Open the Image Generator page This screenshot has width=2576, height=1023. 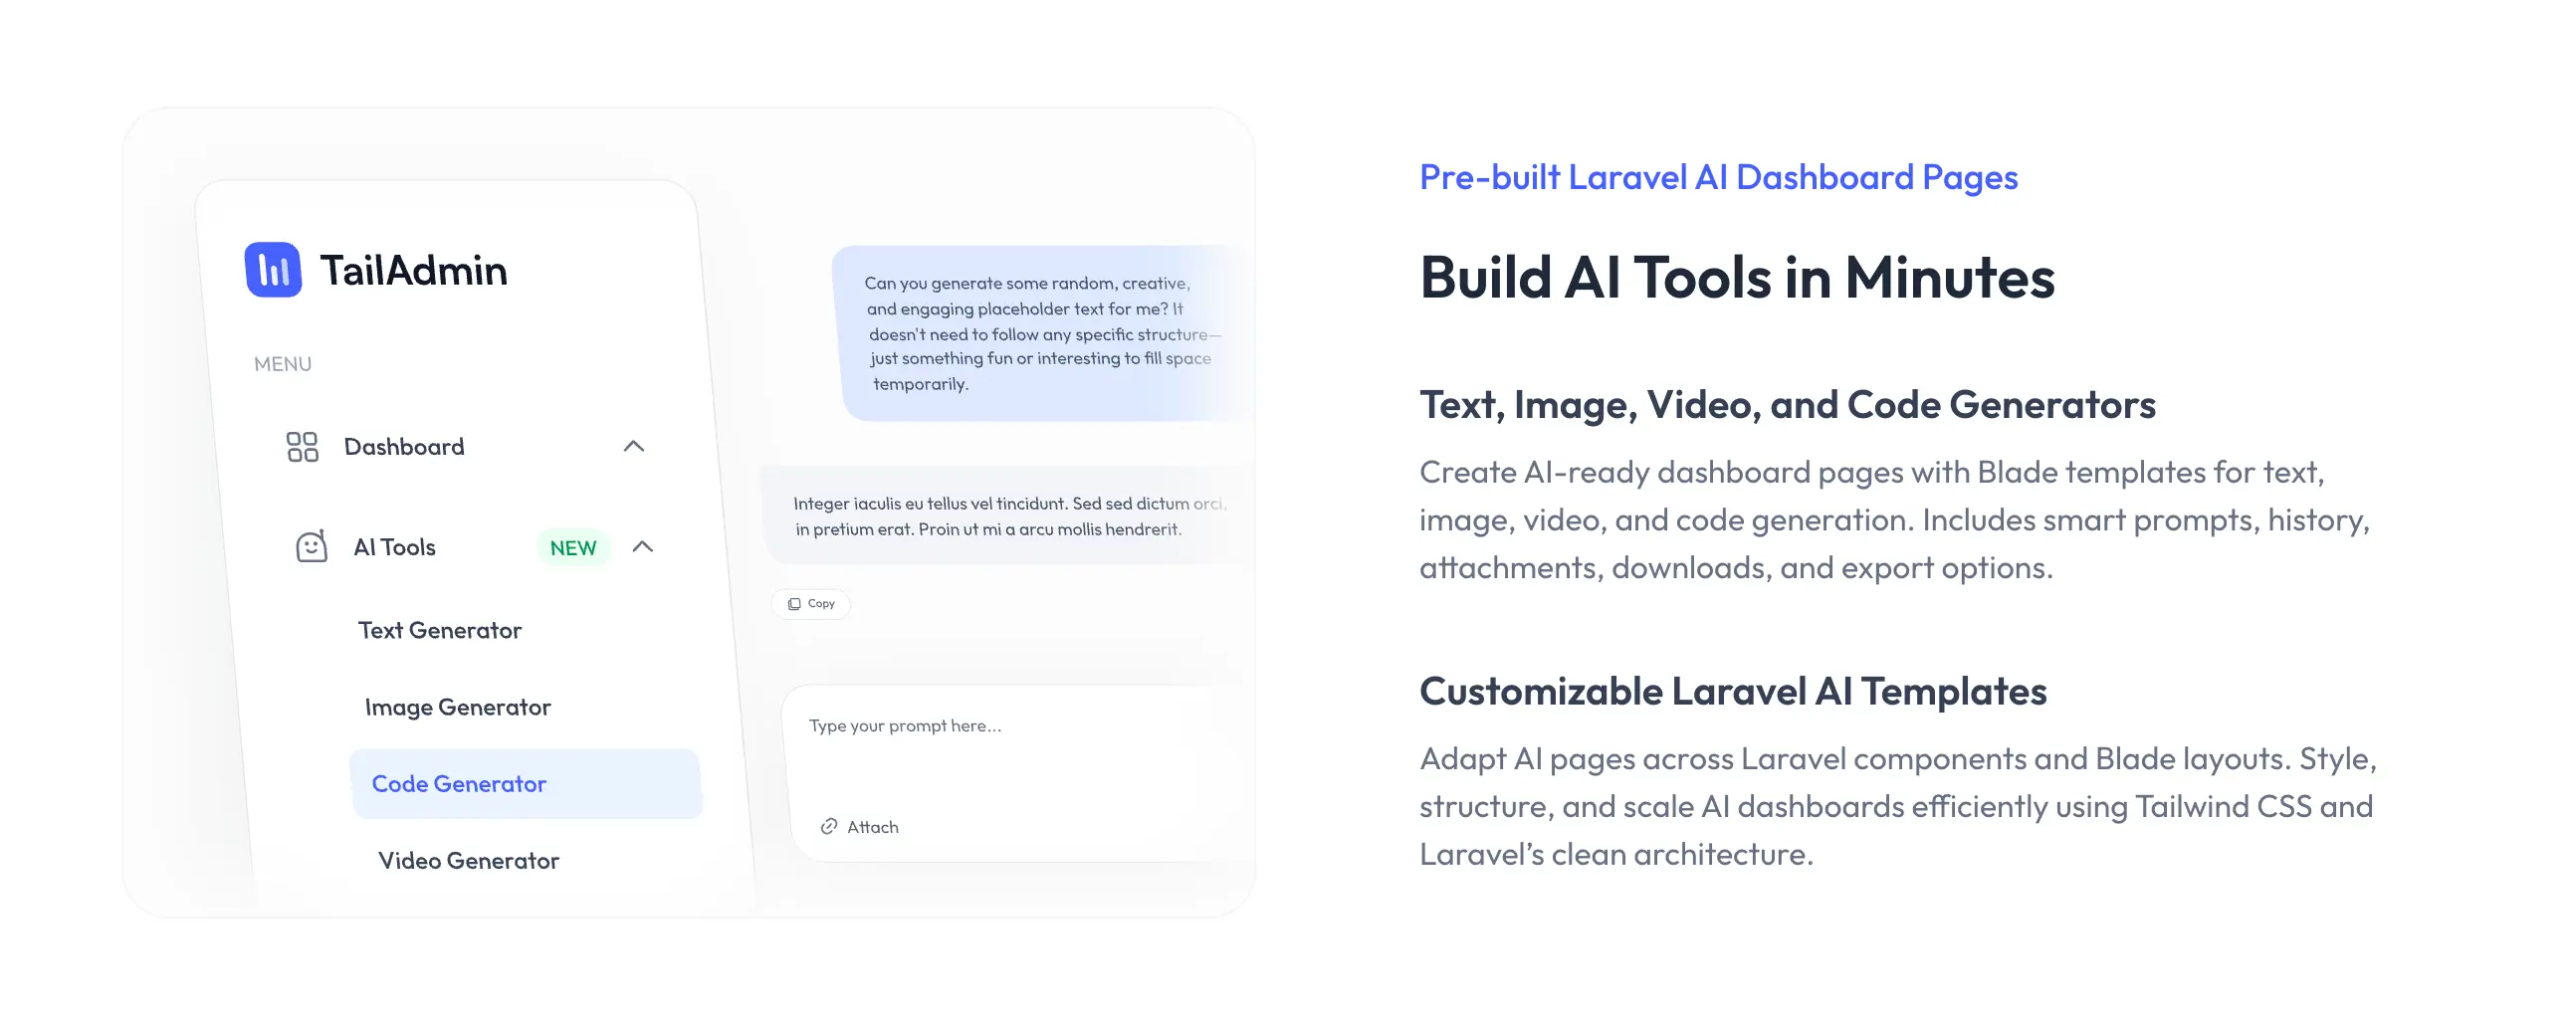(x=458, y=706)
